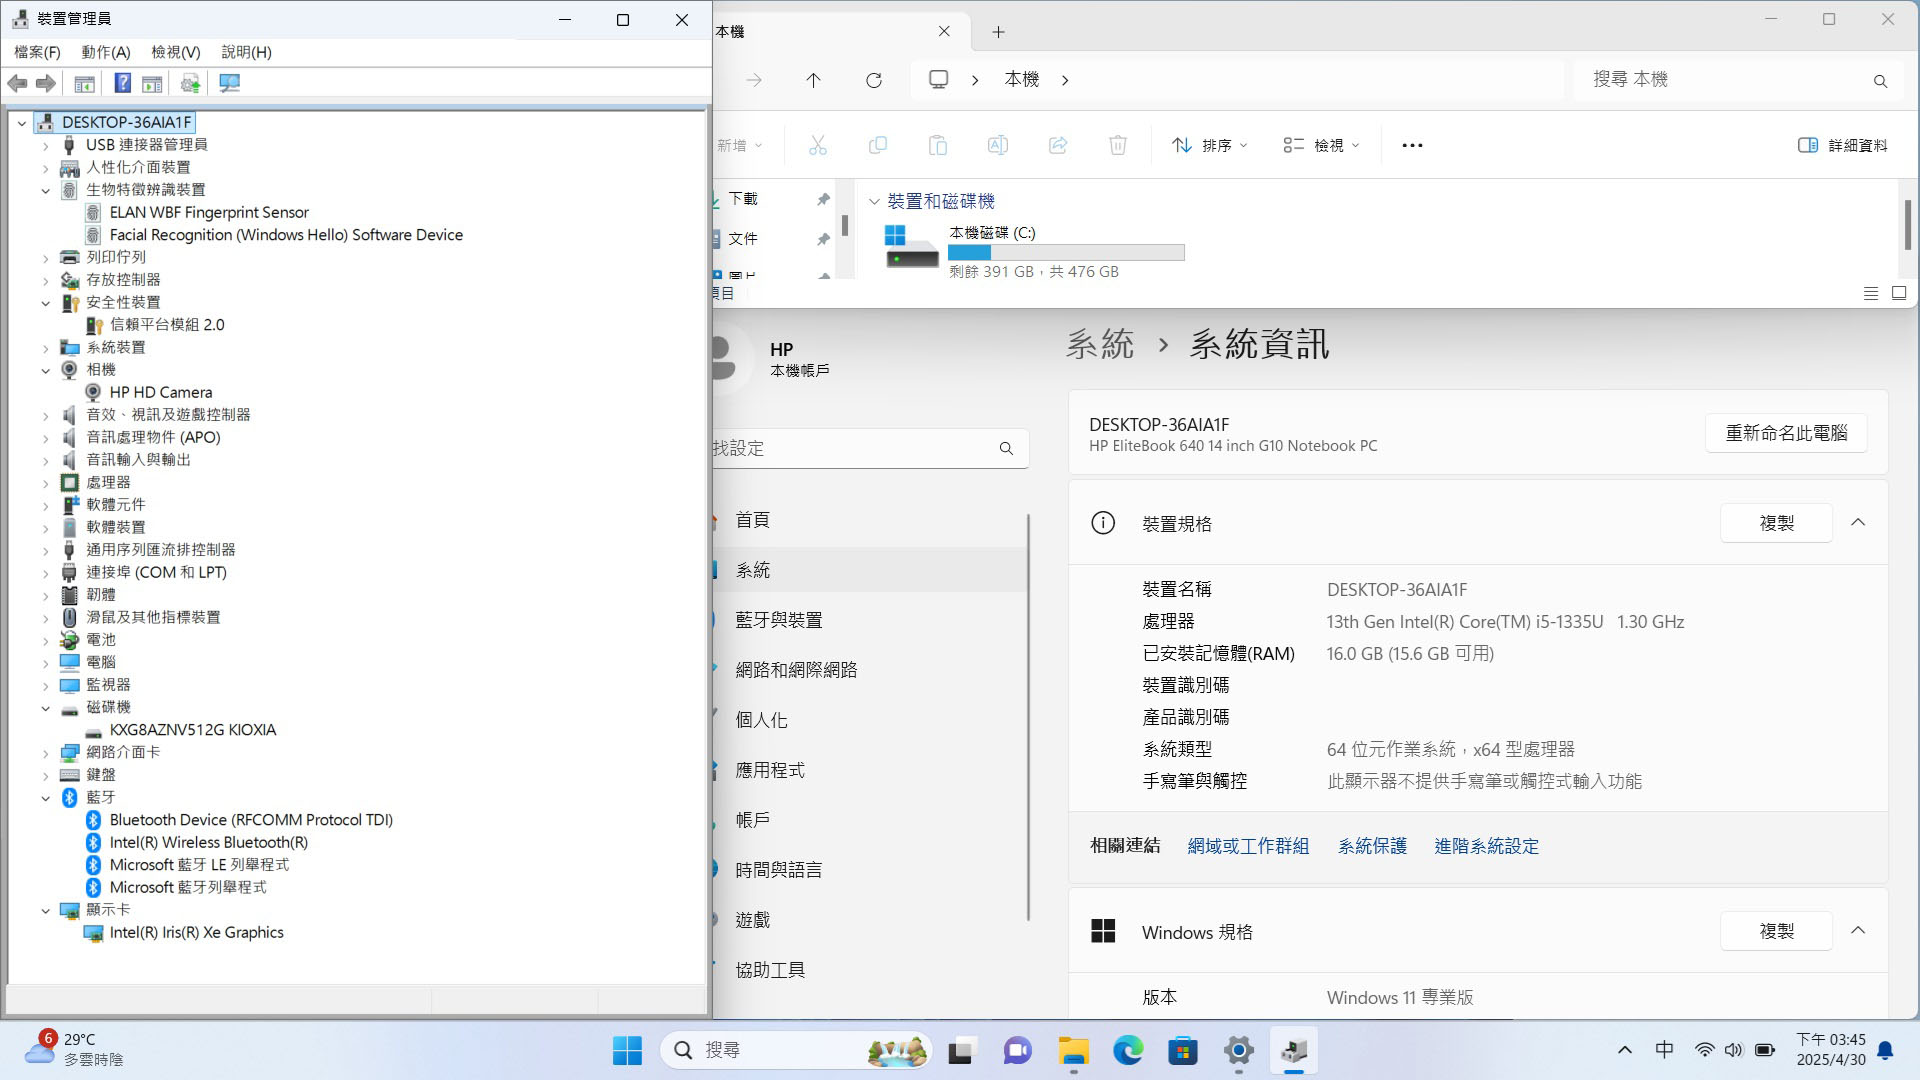Open the notification bell in system tray
Image resolution: width=1920 pixels, height=1080 pixels.
pos(1885,1050)
